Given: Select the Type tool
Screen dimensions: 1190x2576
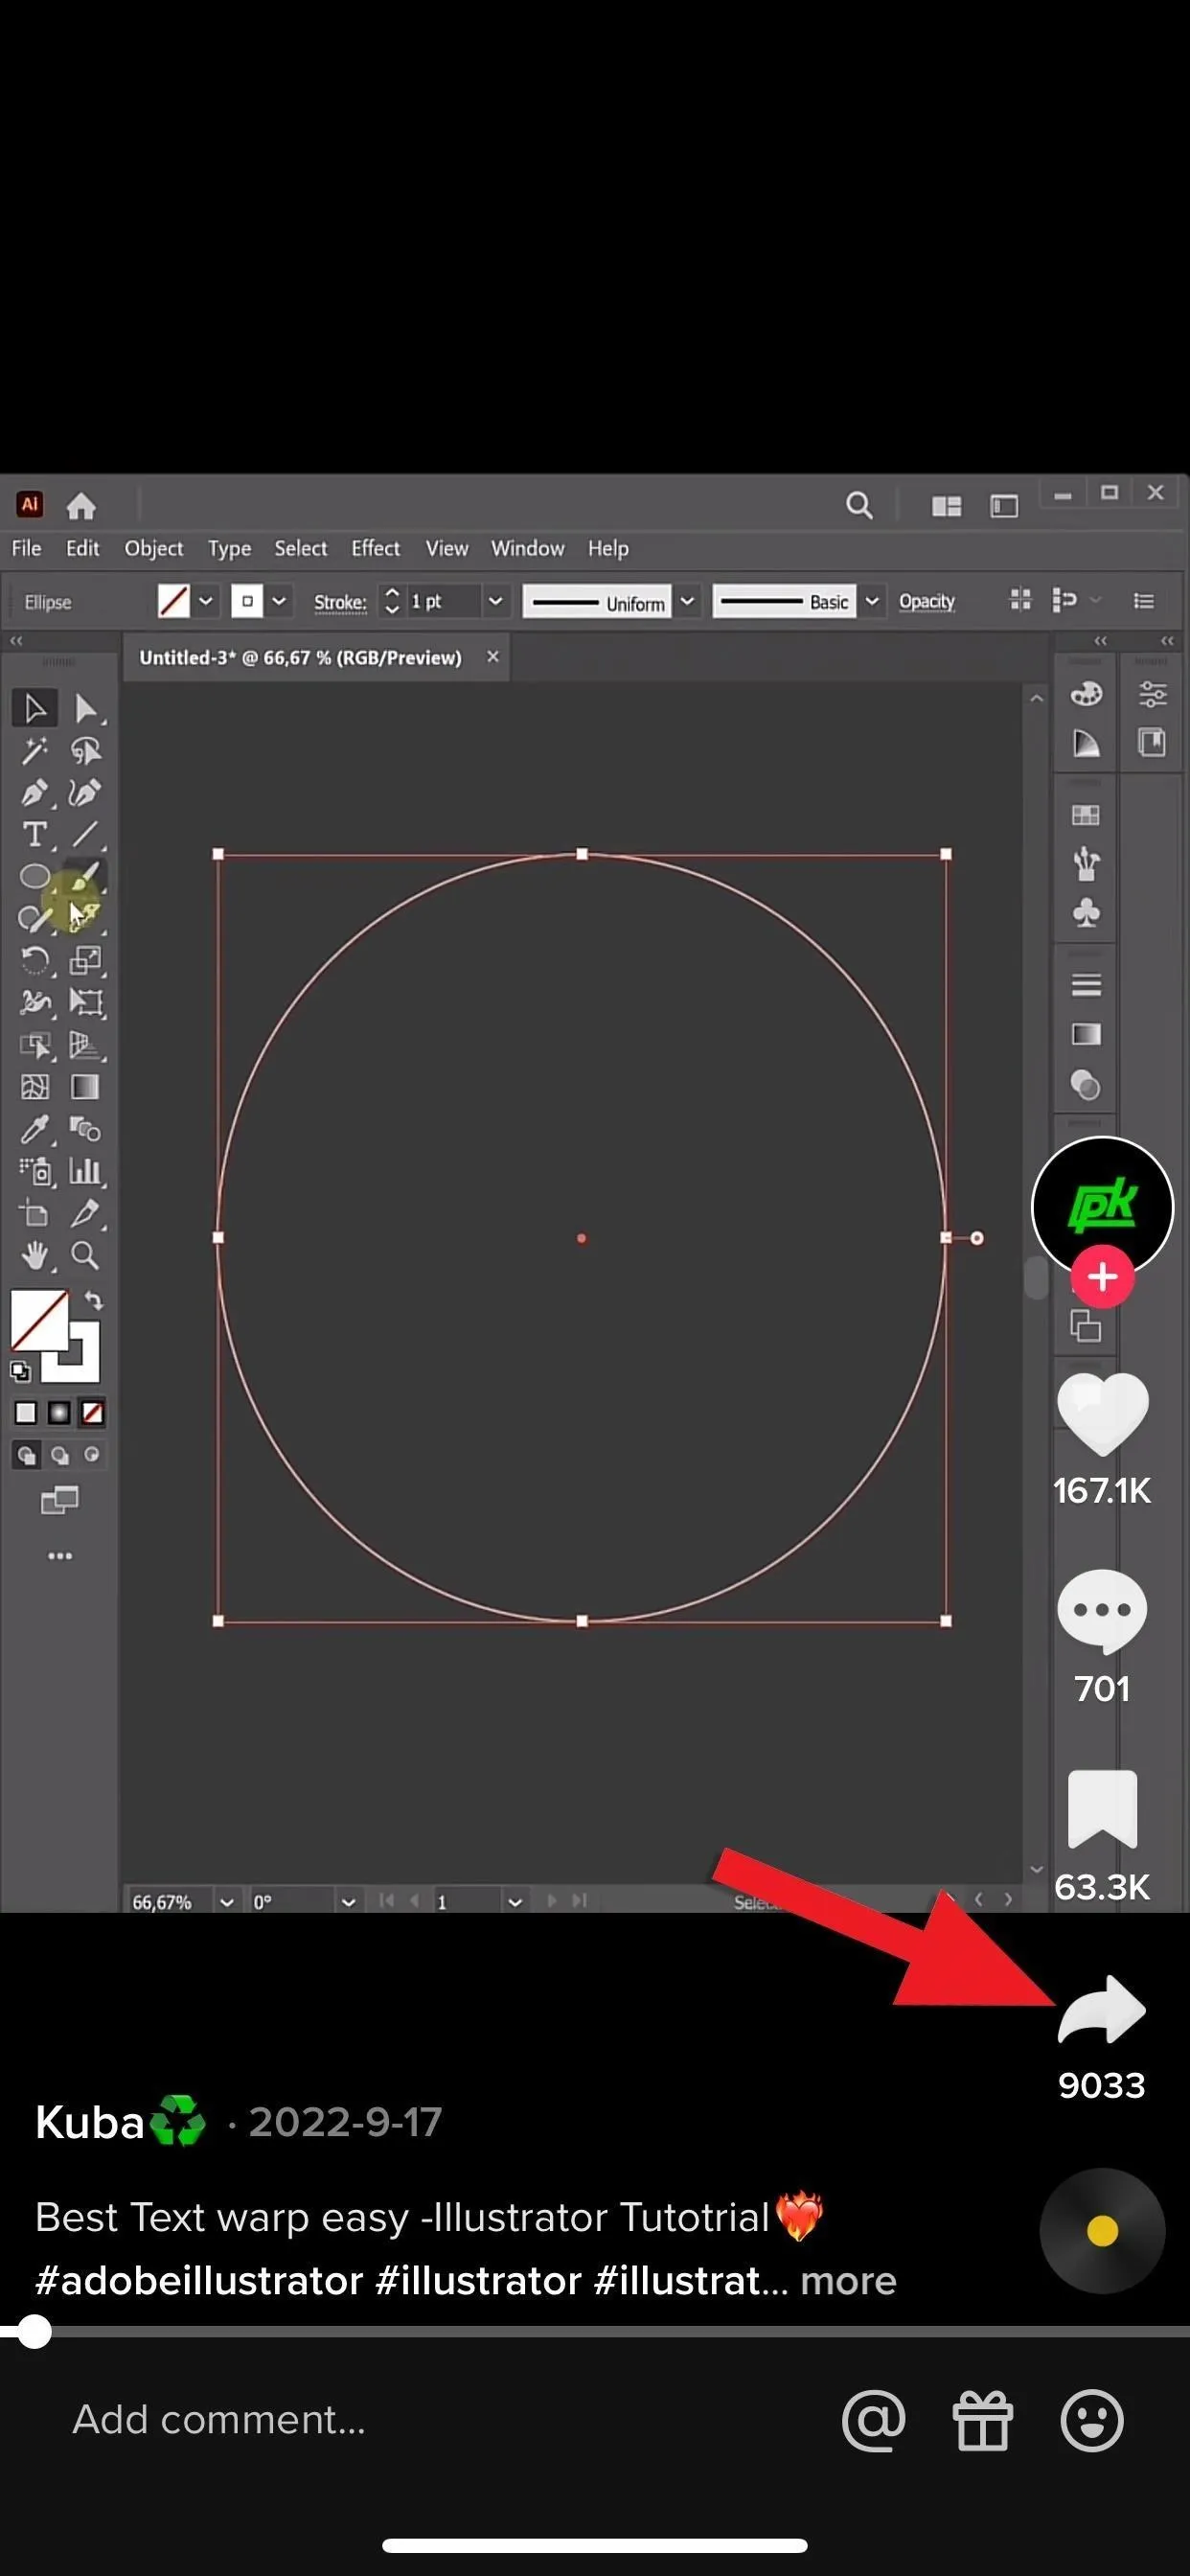Looking at the screenshot, I should pyautogui.click(x=35, y=834).
